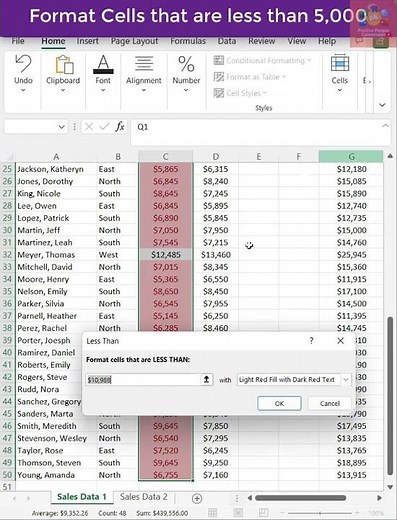Add a new sheet with plus icon
Viewport: 397px width, 520px height.
(197, 498)
